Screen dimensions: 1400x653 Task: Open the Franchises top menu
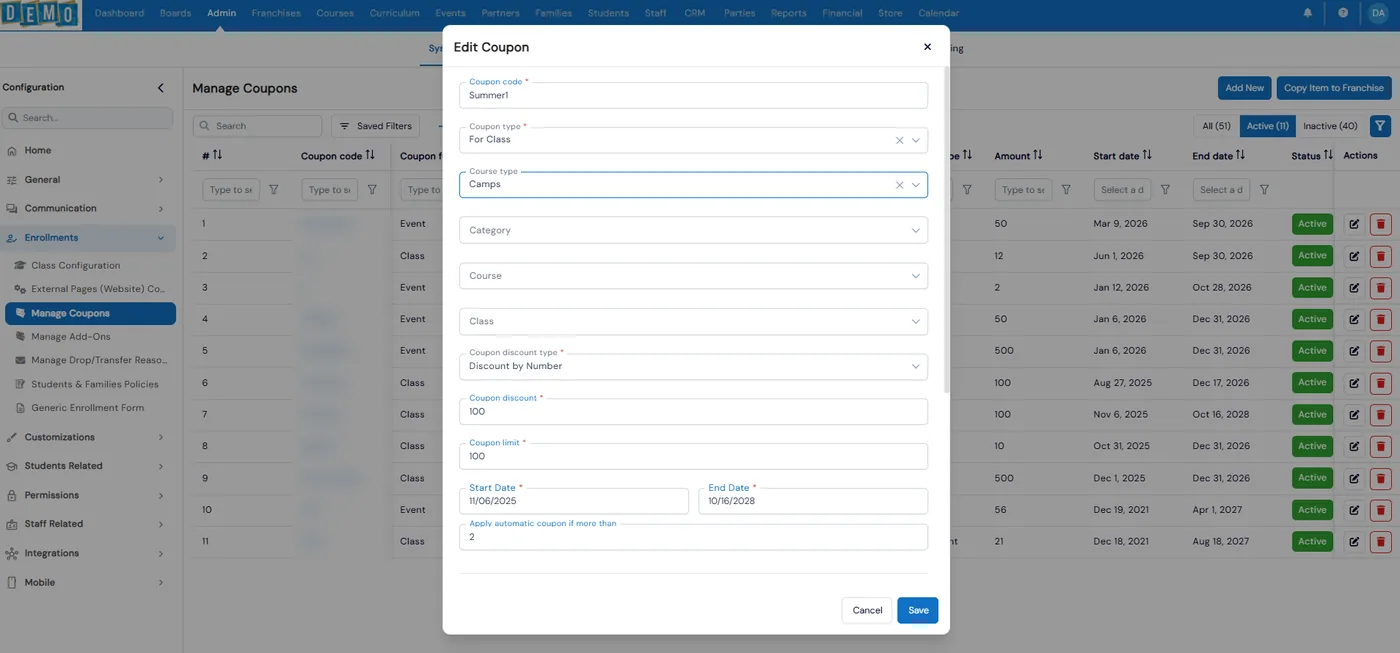[276, 13]
